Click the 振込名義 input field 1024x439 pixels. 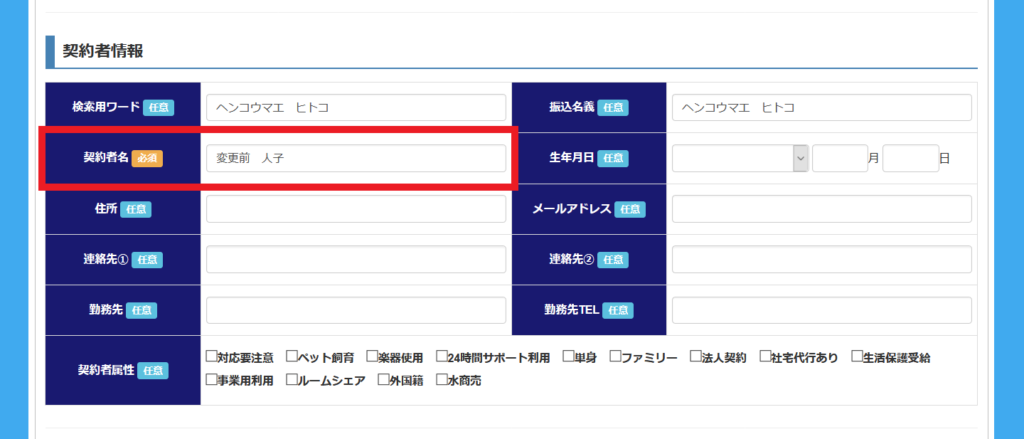822,108
